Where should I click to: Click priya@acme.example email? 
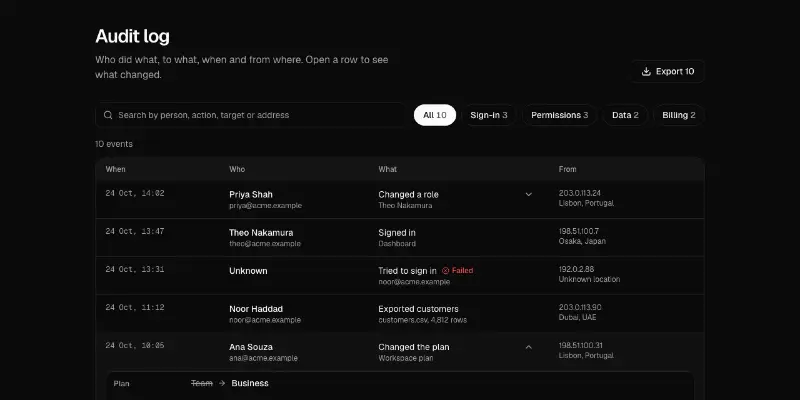(265, 206)
